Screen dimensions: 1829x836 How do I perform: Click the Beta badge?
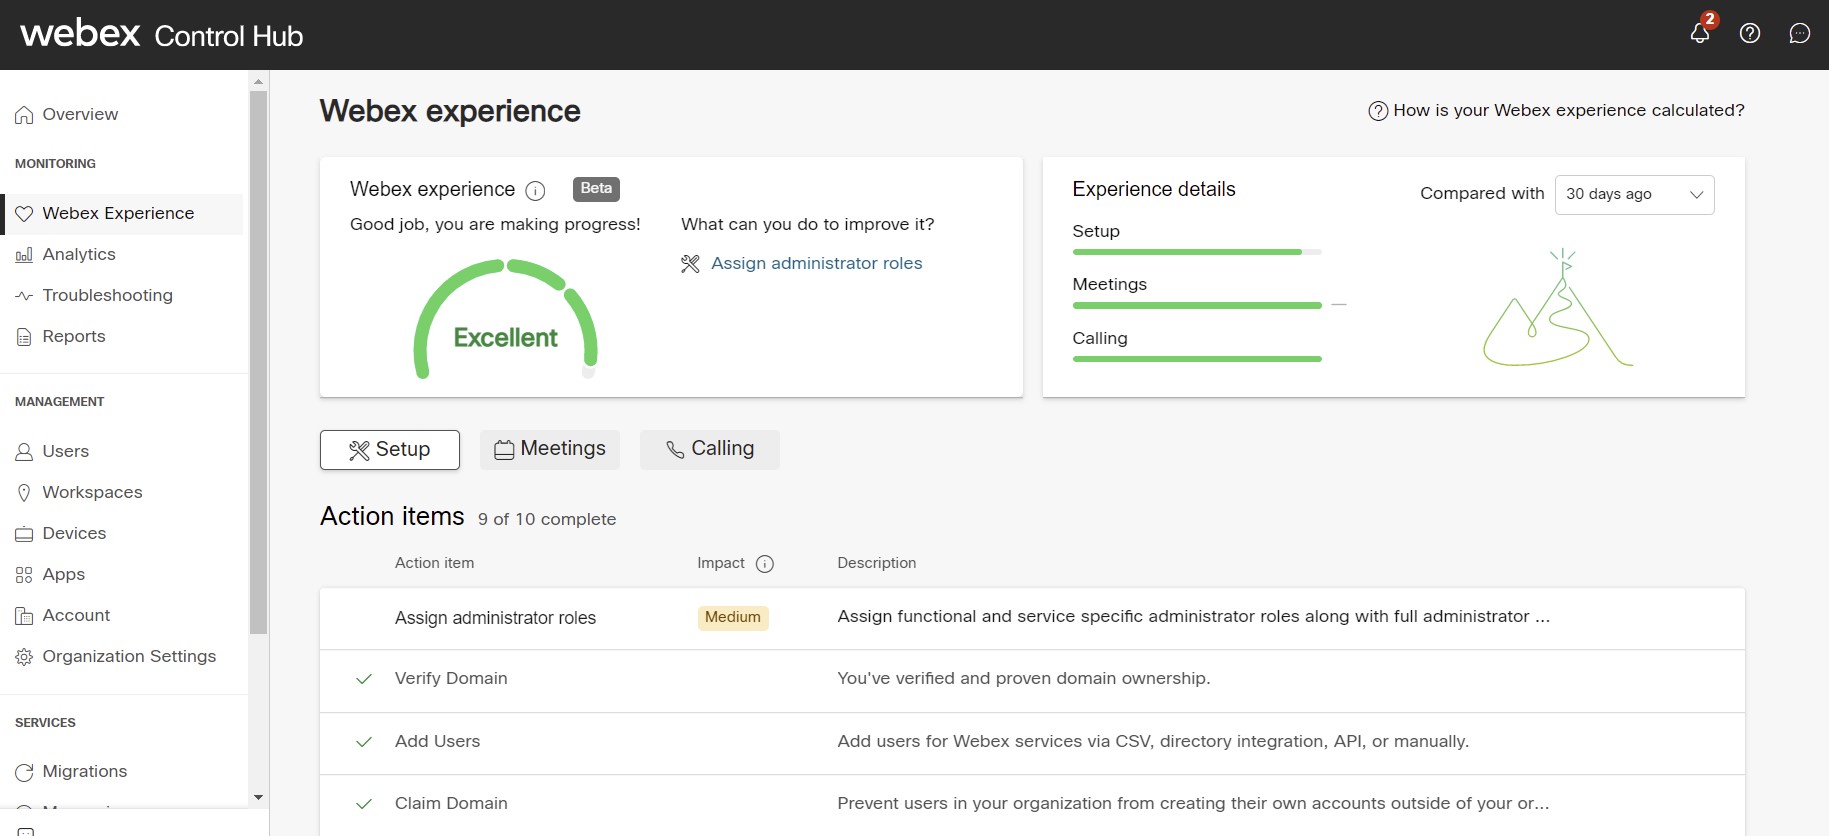(x=596, y=189)
